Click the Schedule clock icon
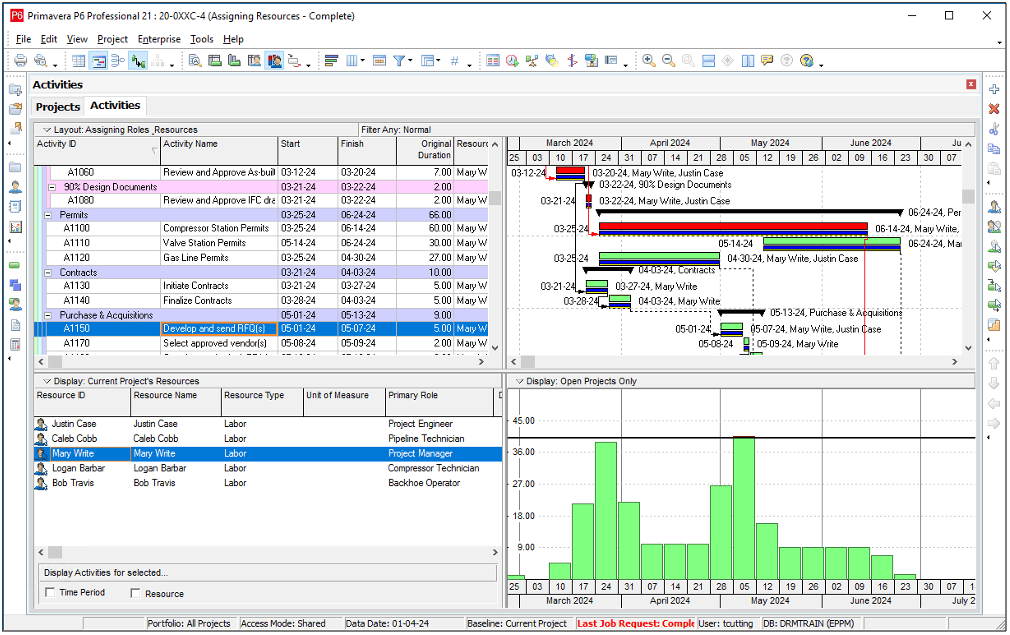This screenshot has width=1010, height=635. click(512, 61)
